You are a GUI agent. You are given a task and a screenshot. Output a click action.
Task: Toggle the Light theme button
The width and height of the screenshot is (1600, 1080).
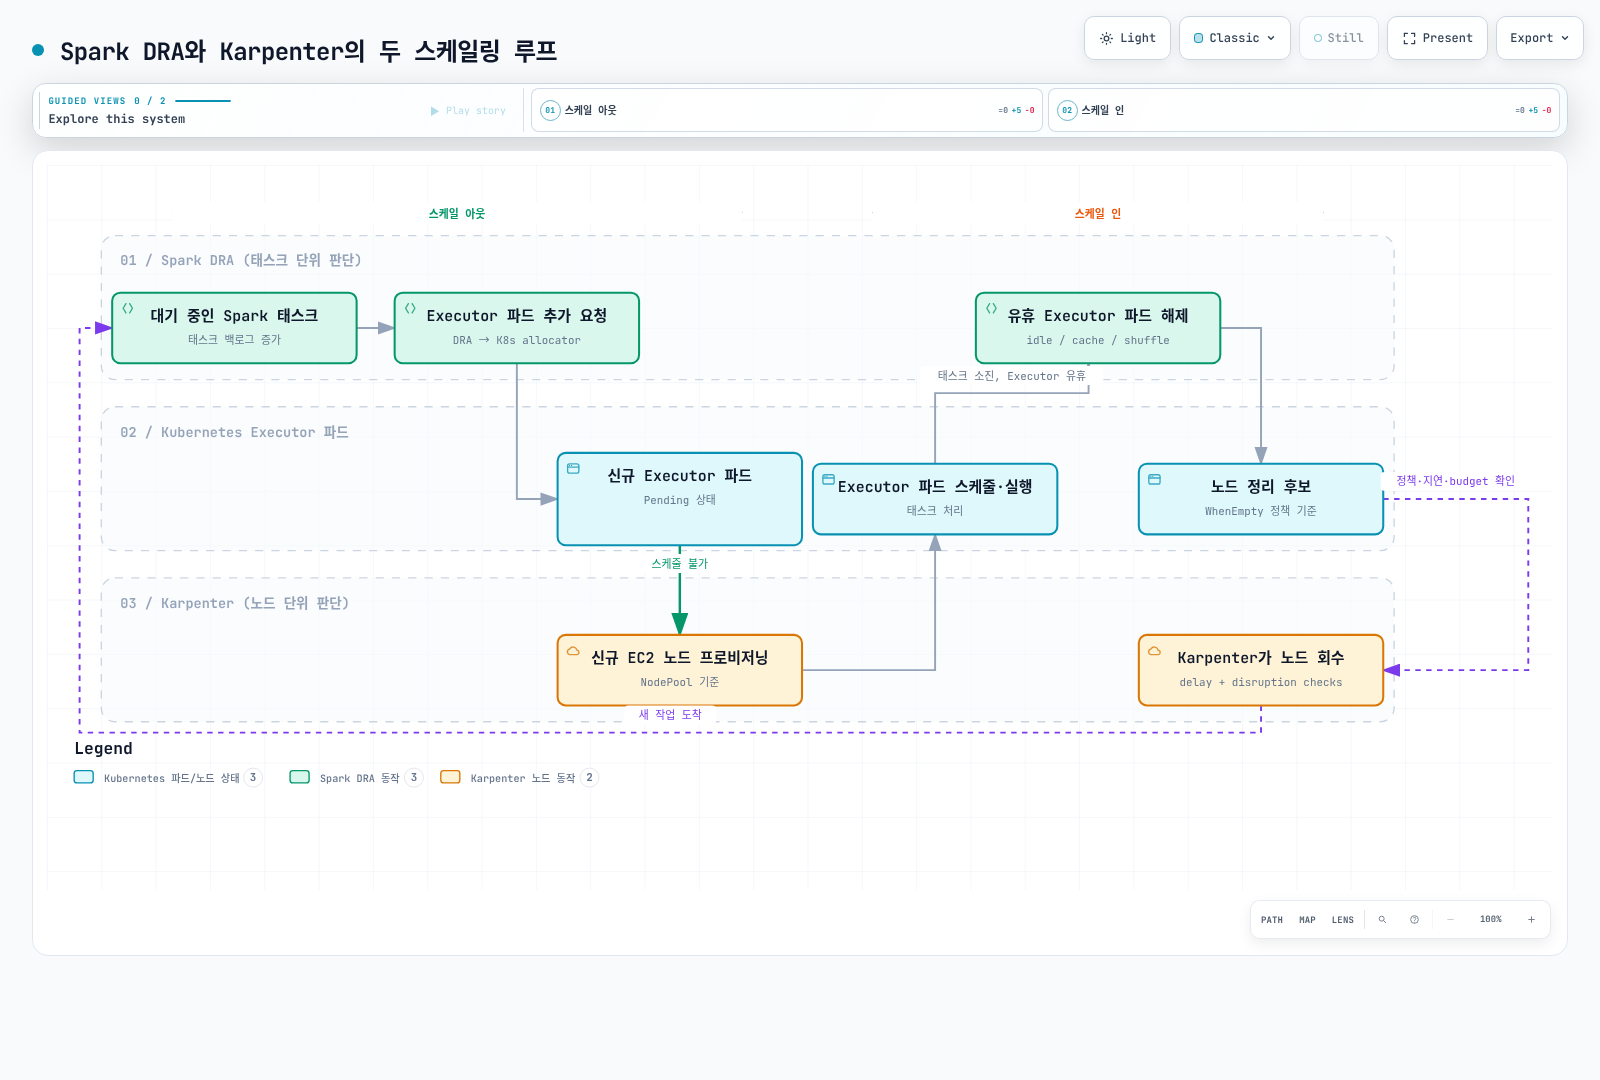(x=1127, y=38)
